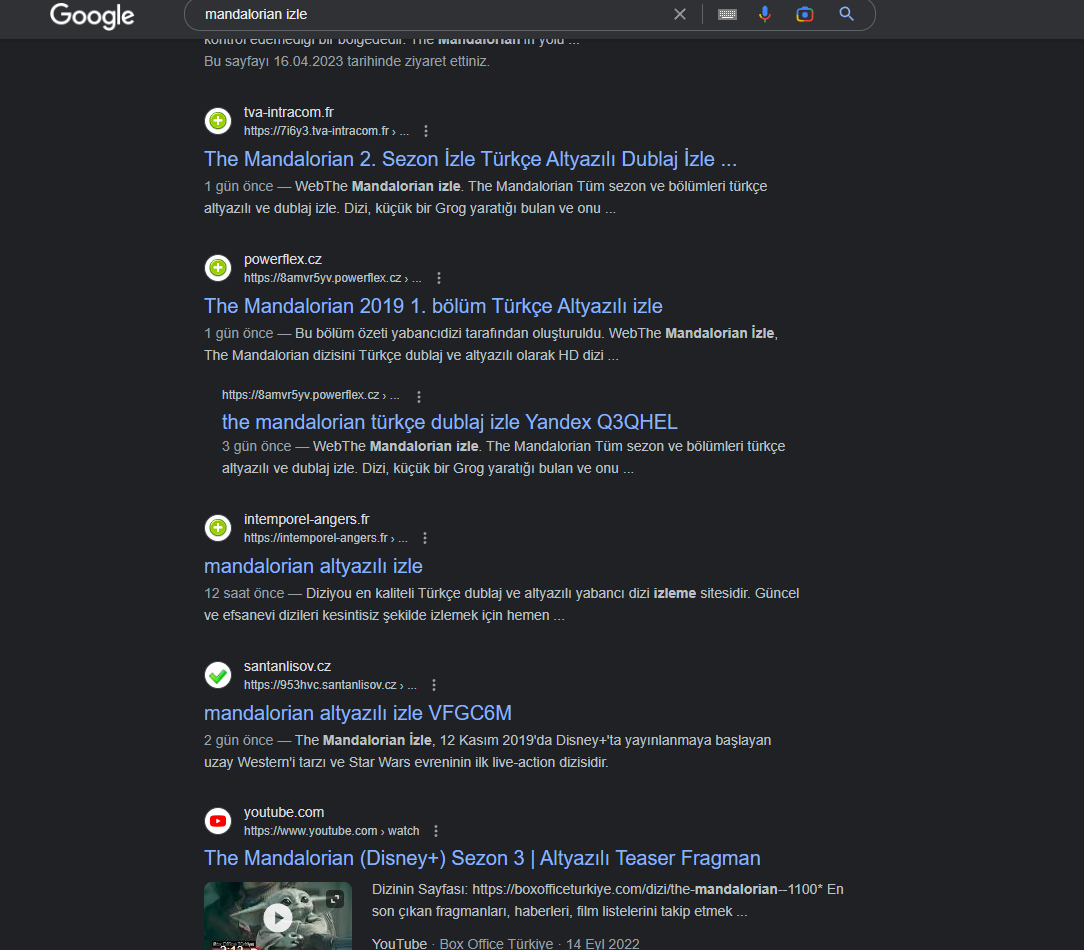
Task: Start voice search with microphone icon
Action: (x=765, y=14)
